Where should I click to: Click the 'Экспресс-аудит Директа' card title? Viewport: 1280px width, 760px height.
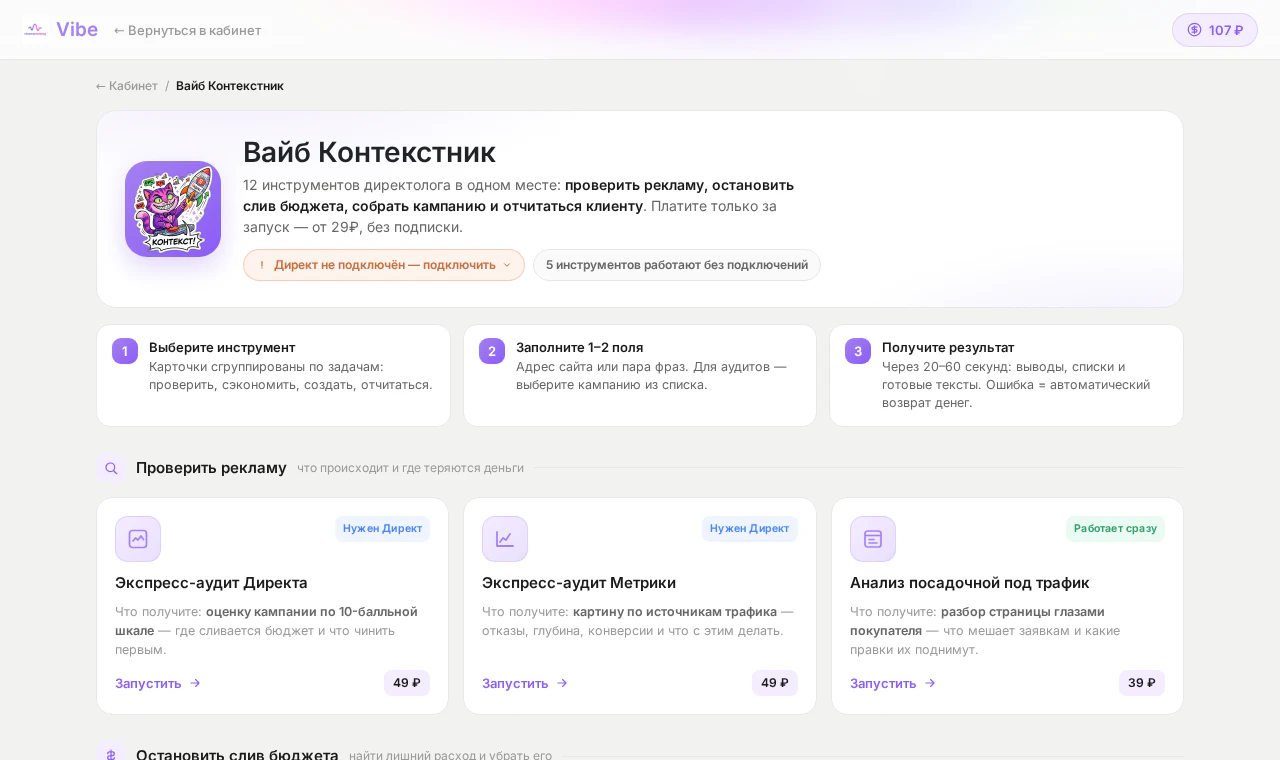[x=211, y=583]
